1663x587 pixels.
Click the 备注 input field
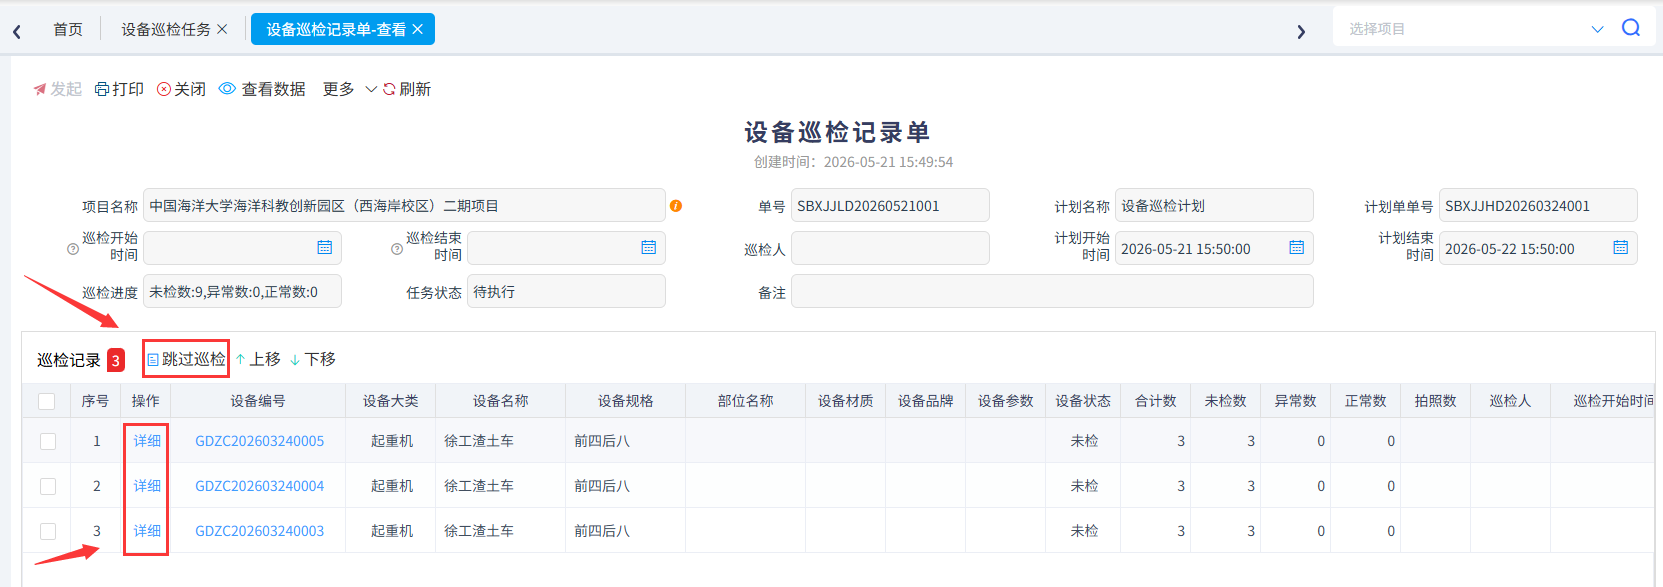[x=1052, y=291]
